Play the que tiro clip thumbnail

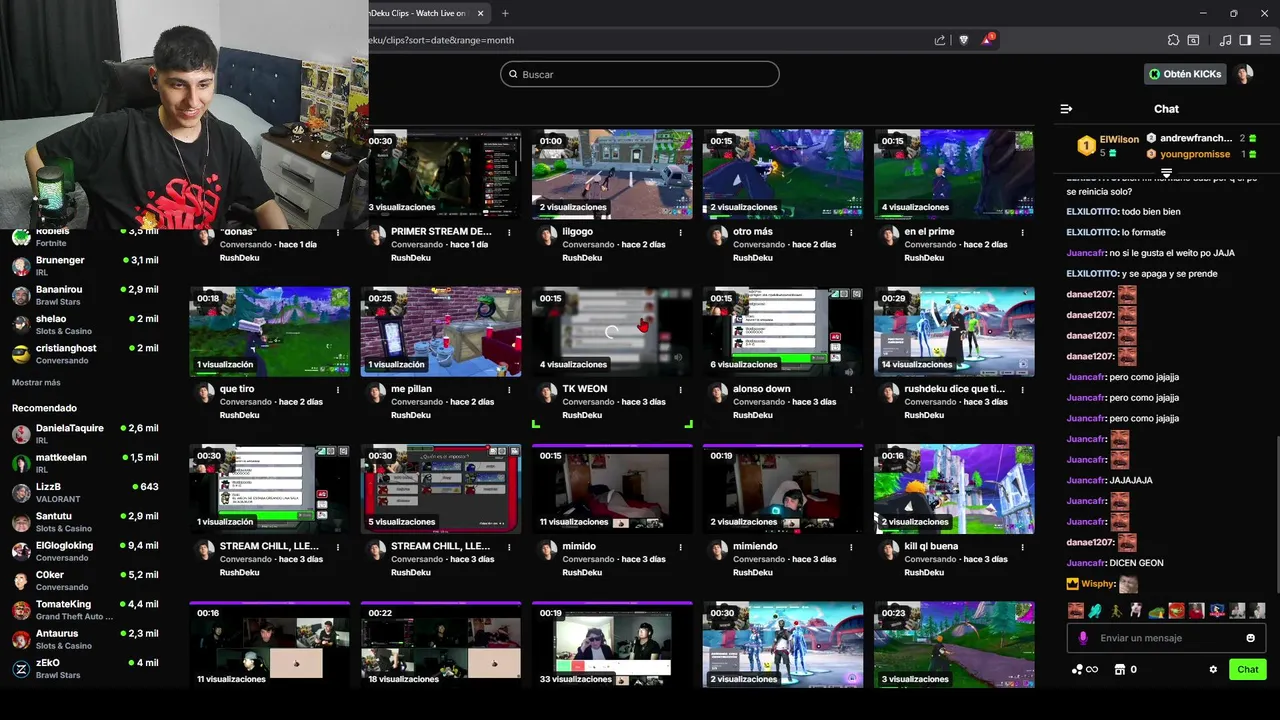(x=270, y=331)
